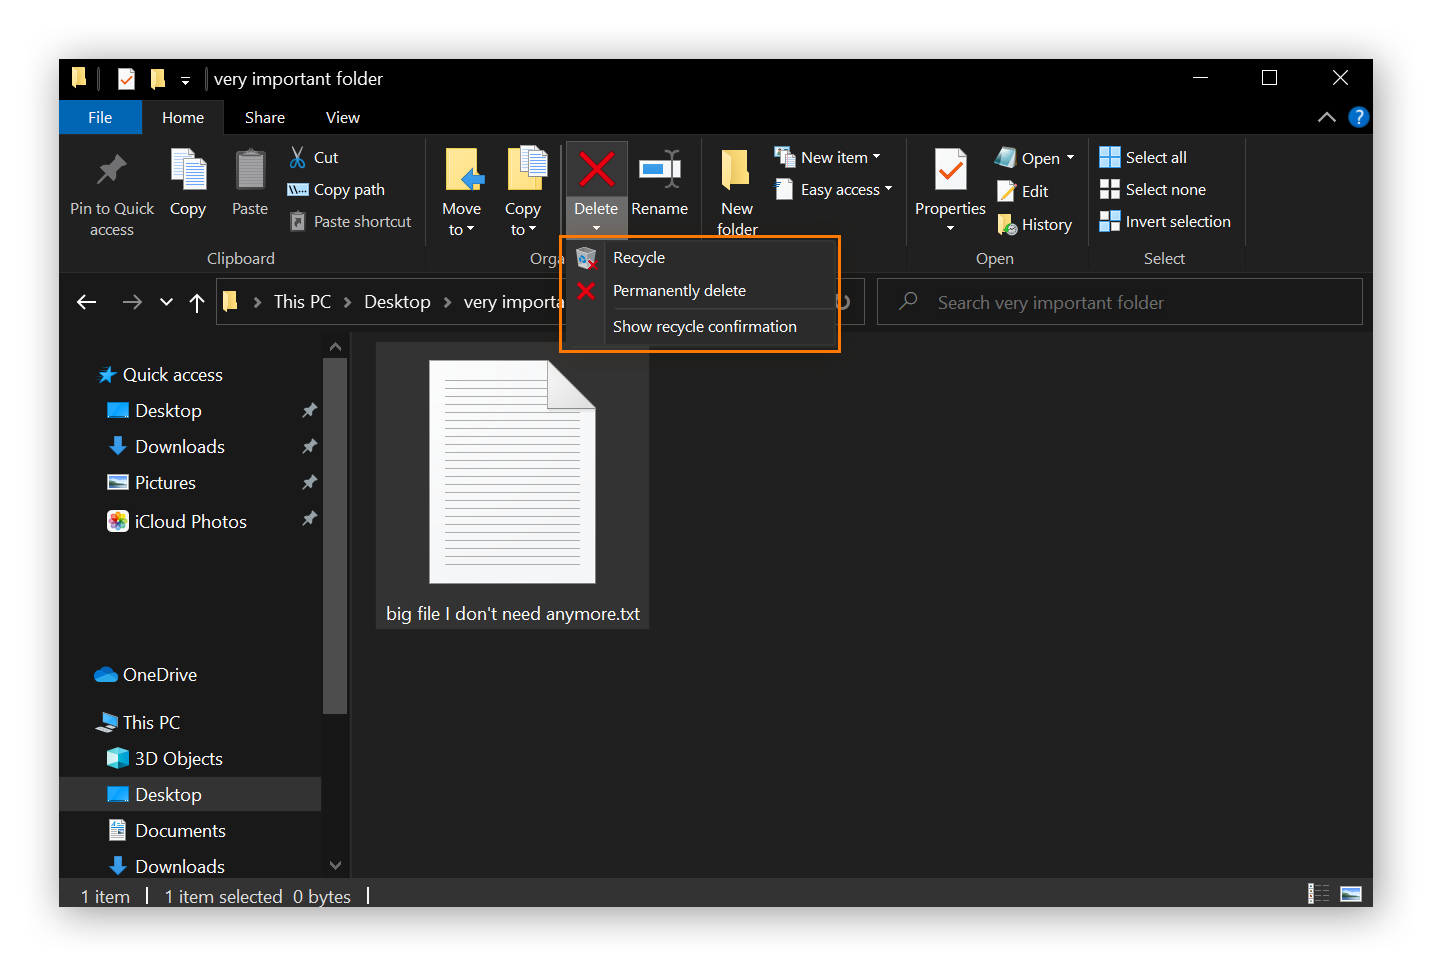
Task: Open Explorer help with the question mark
Action: [1359, 117]
